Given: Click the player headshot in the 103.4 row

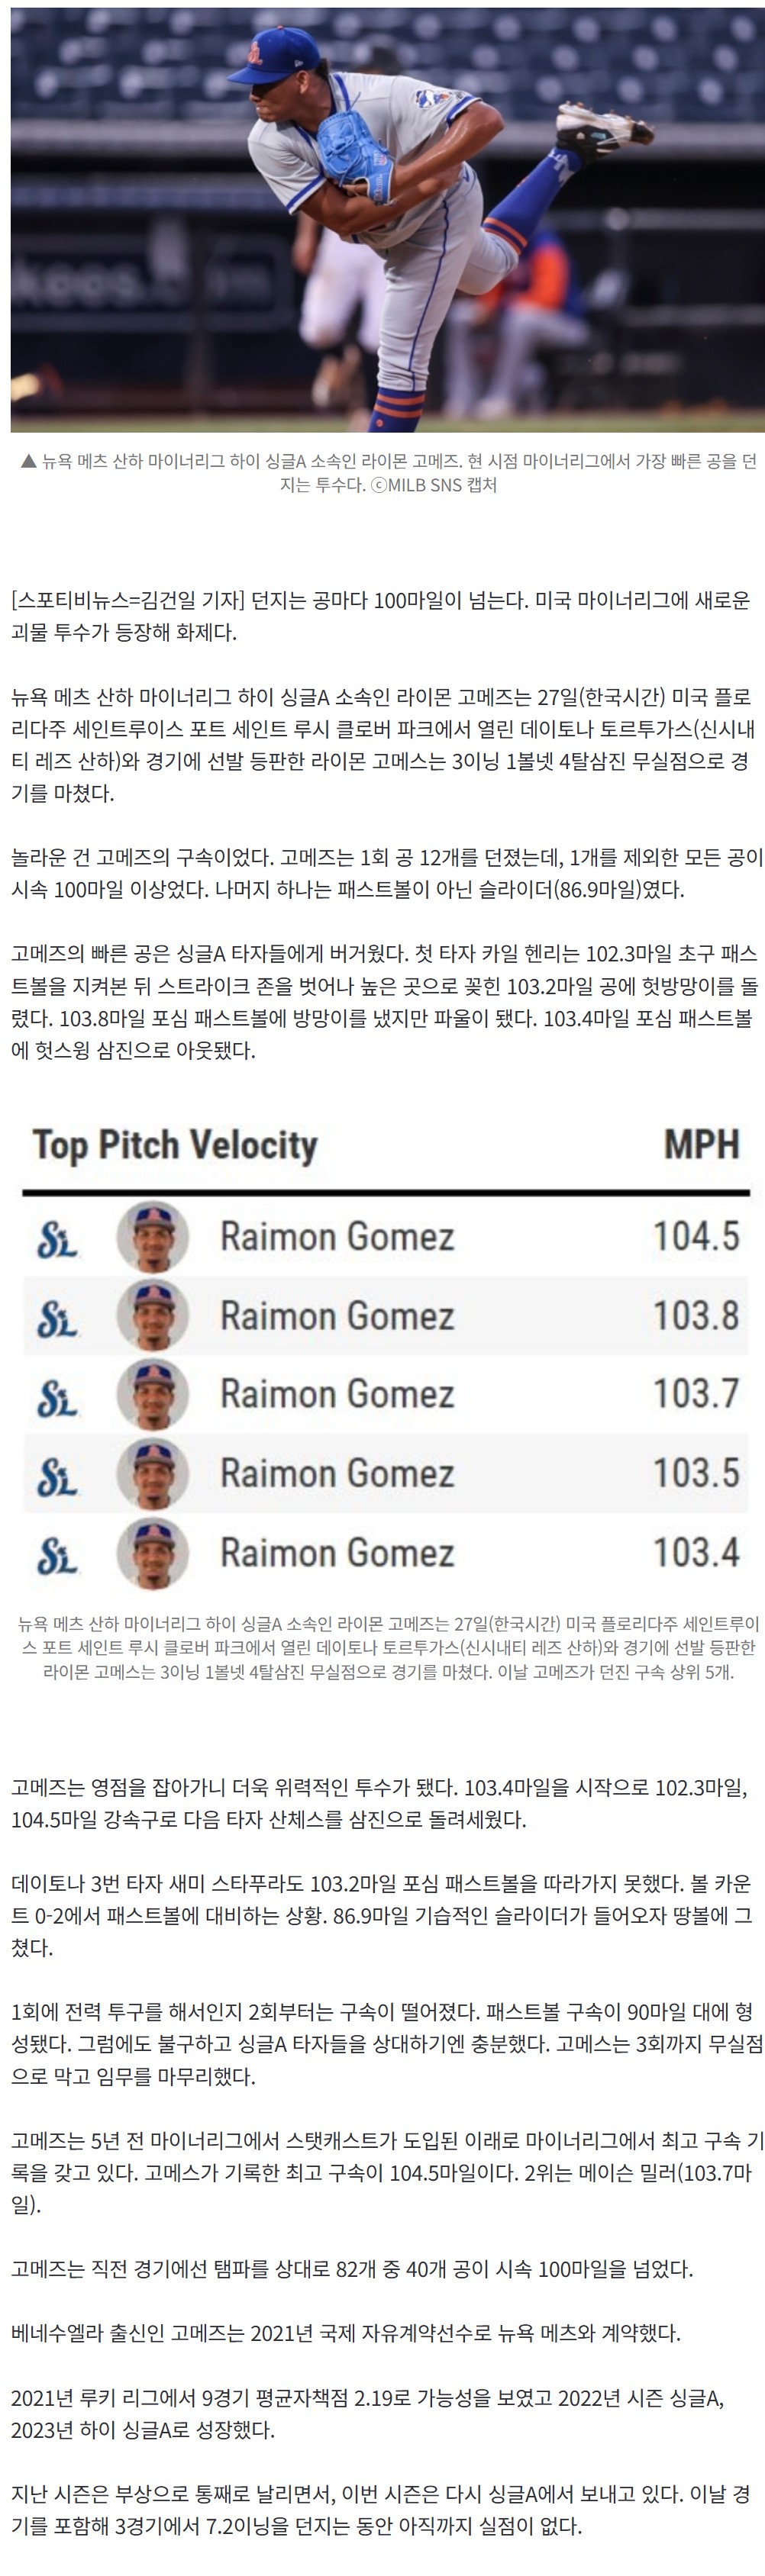Looking at the screenshot, I should point(153,1553).
